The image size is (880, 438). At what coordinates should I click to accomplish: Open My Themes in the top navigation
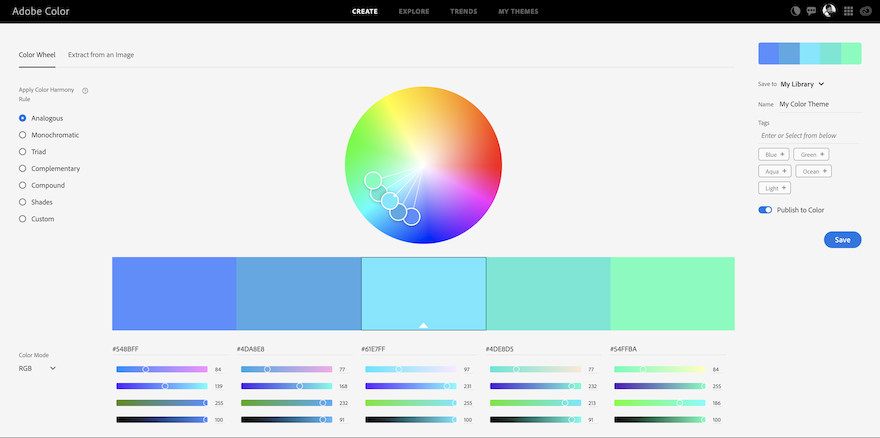[518, 12]
